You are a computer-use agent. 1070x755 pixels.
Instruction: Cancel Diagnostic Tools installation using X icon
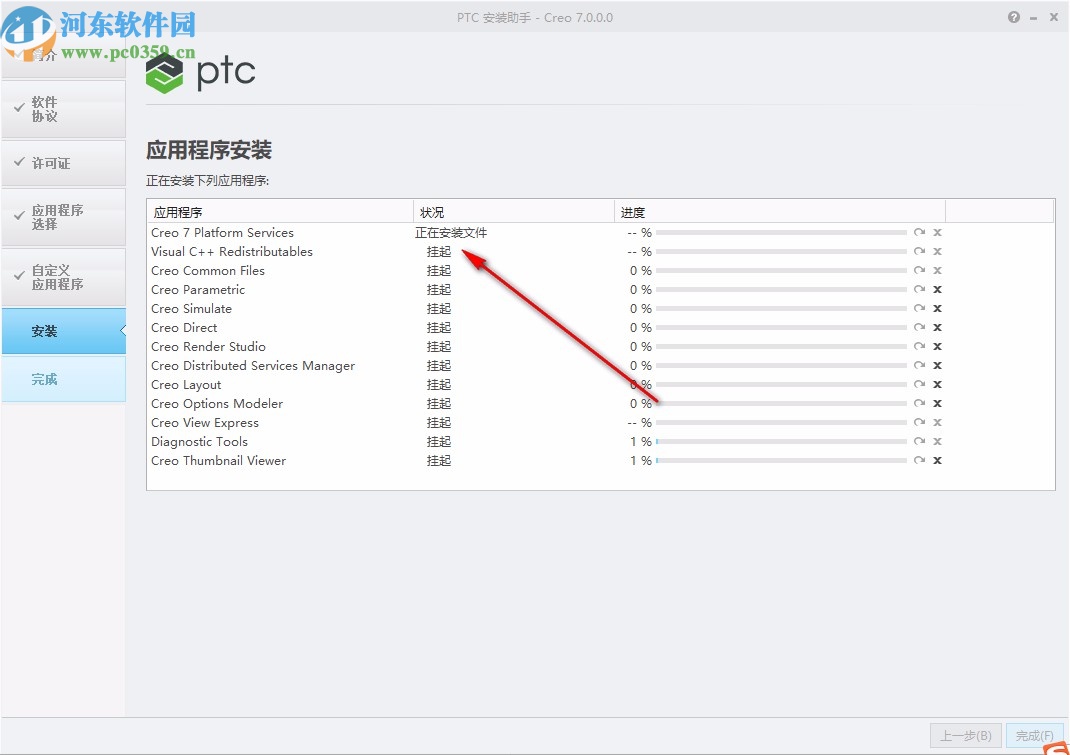coord(937,441)
